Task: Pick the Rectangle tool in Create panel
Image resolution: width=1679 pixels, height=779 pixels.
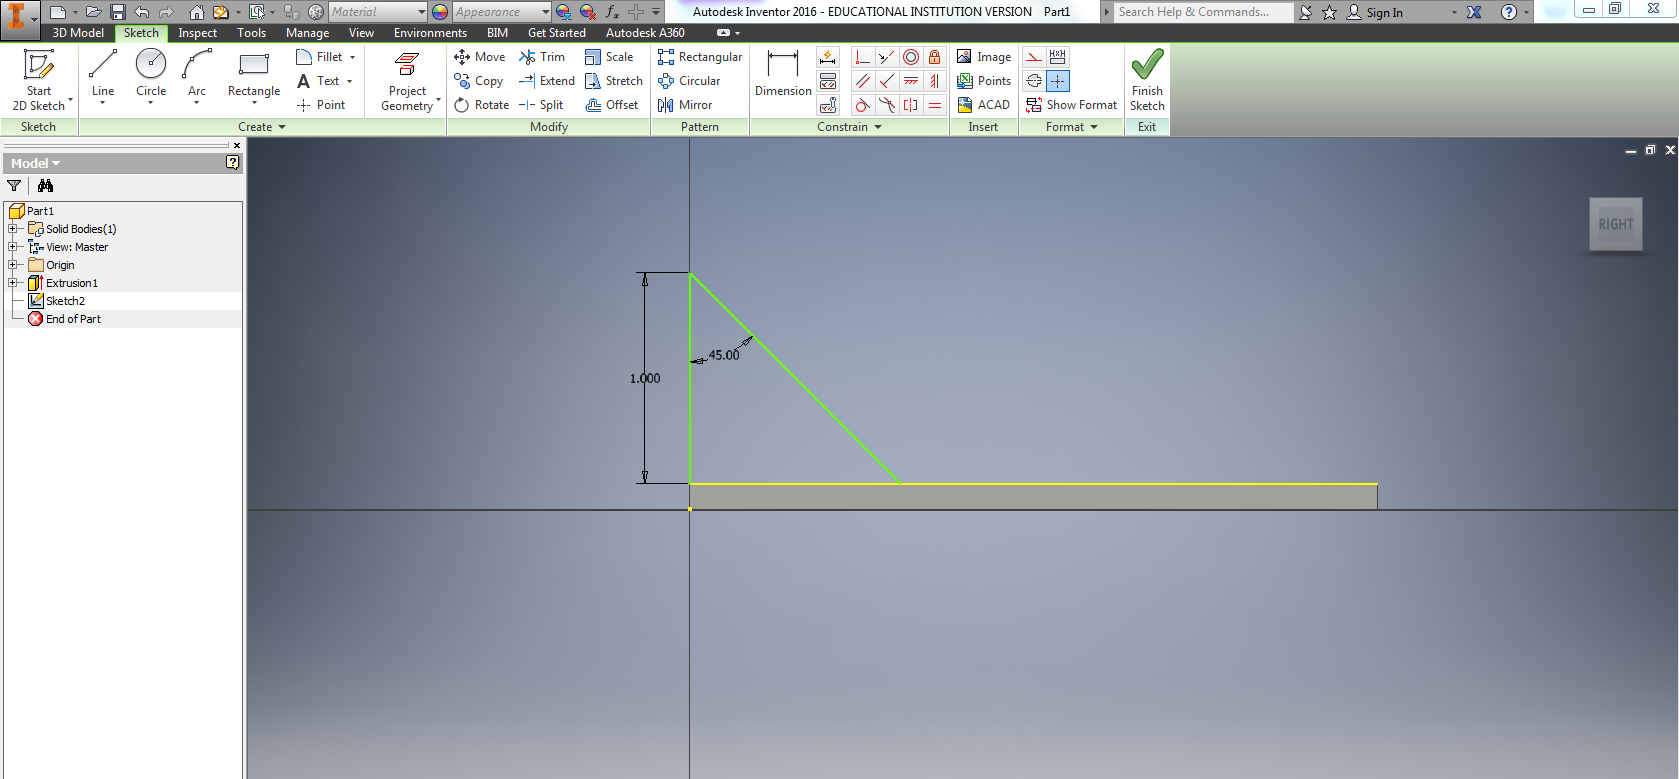Action: click(x=254, y=75)
